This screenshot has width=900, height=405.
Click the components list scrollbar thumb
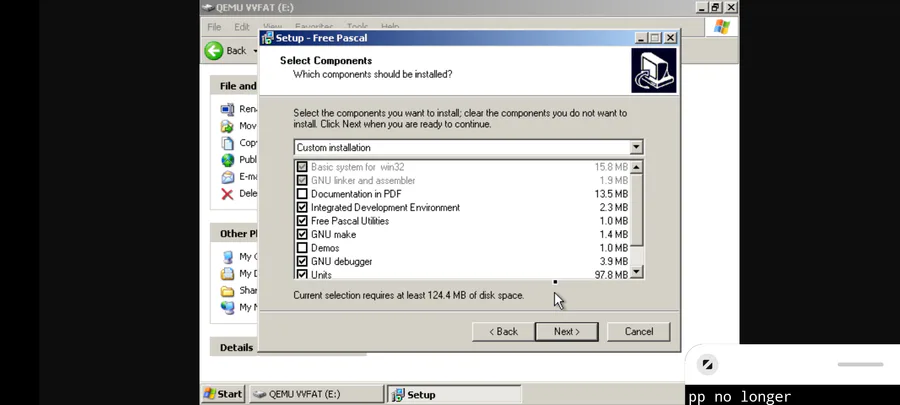(636, 209)
